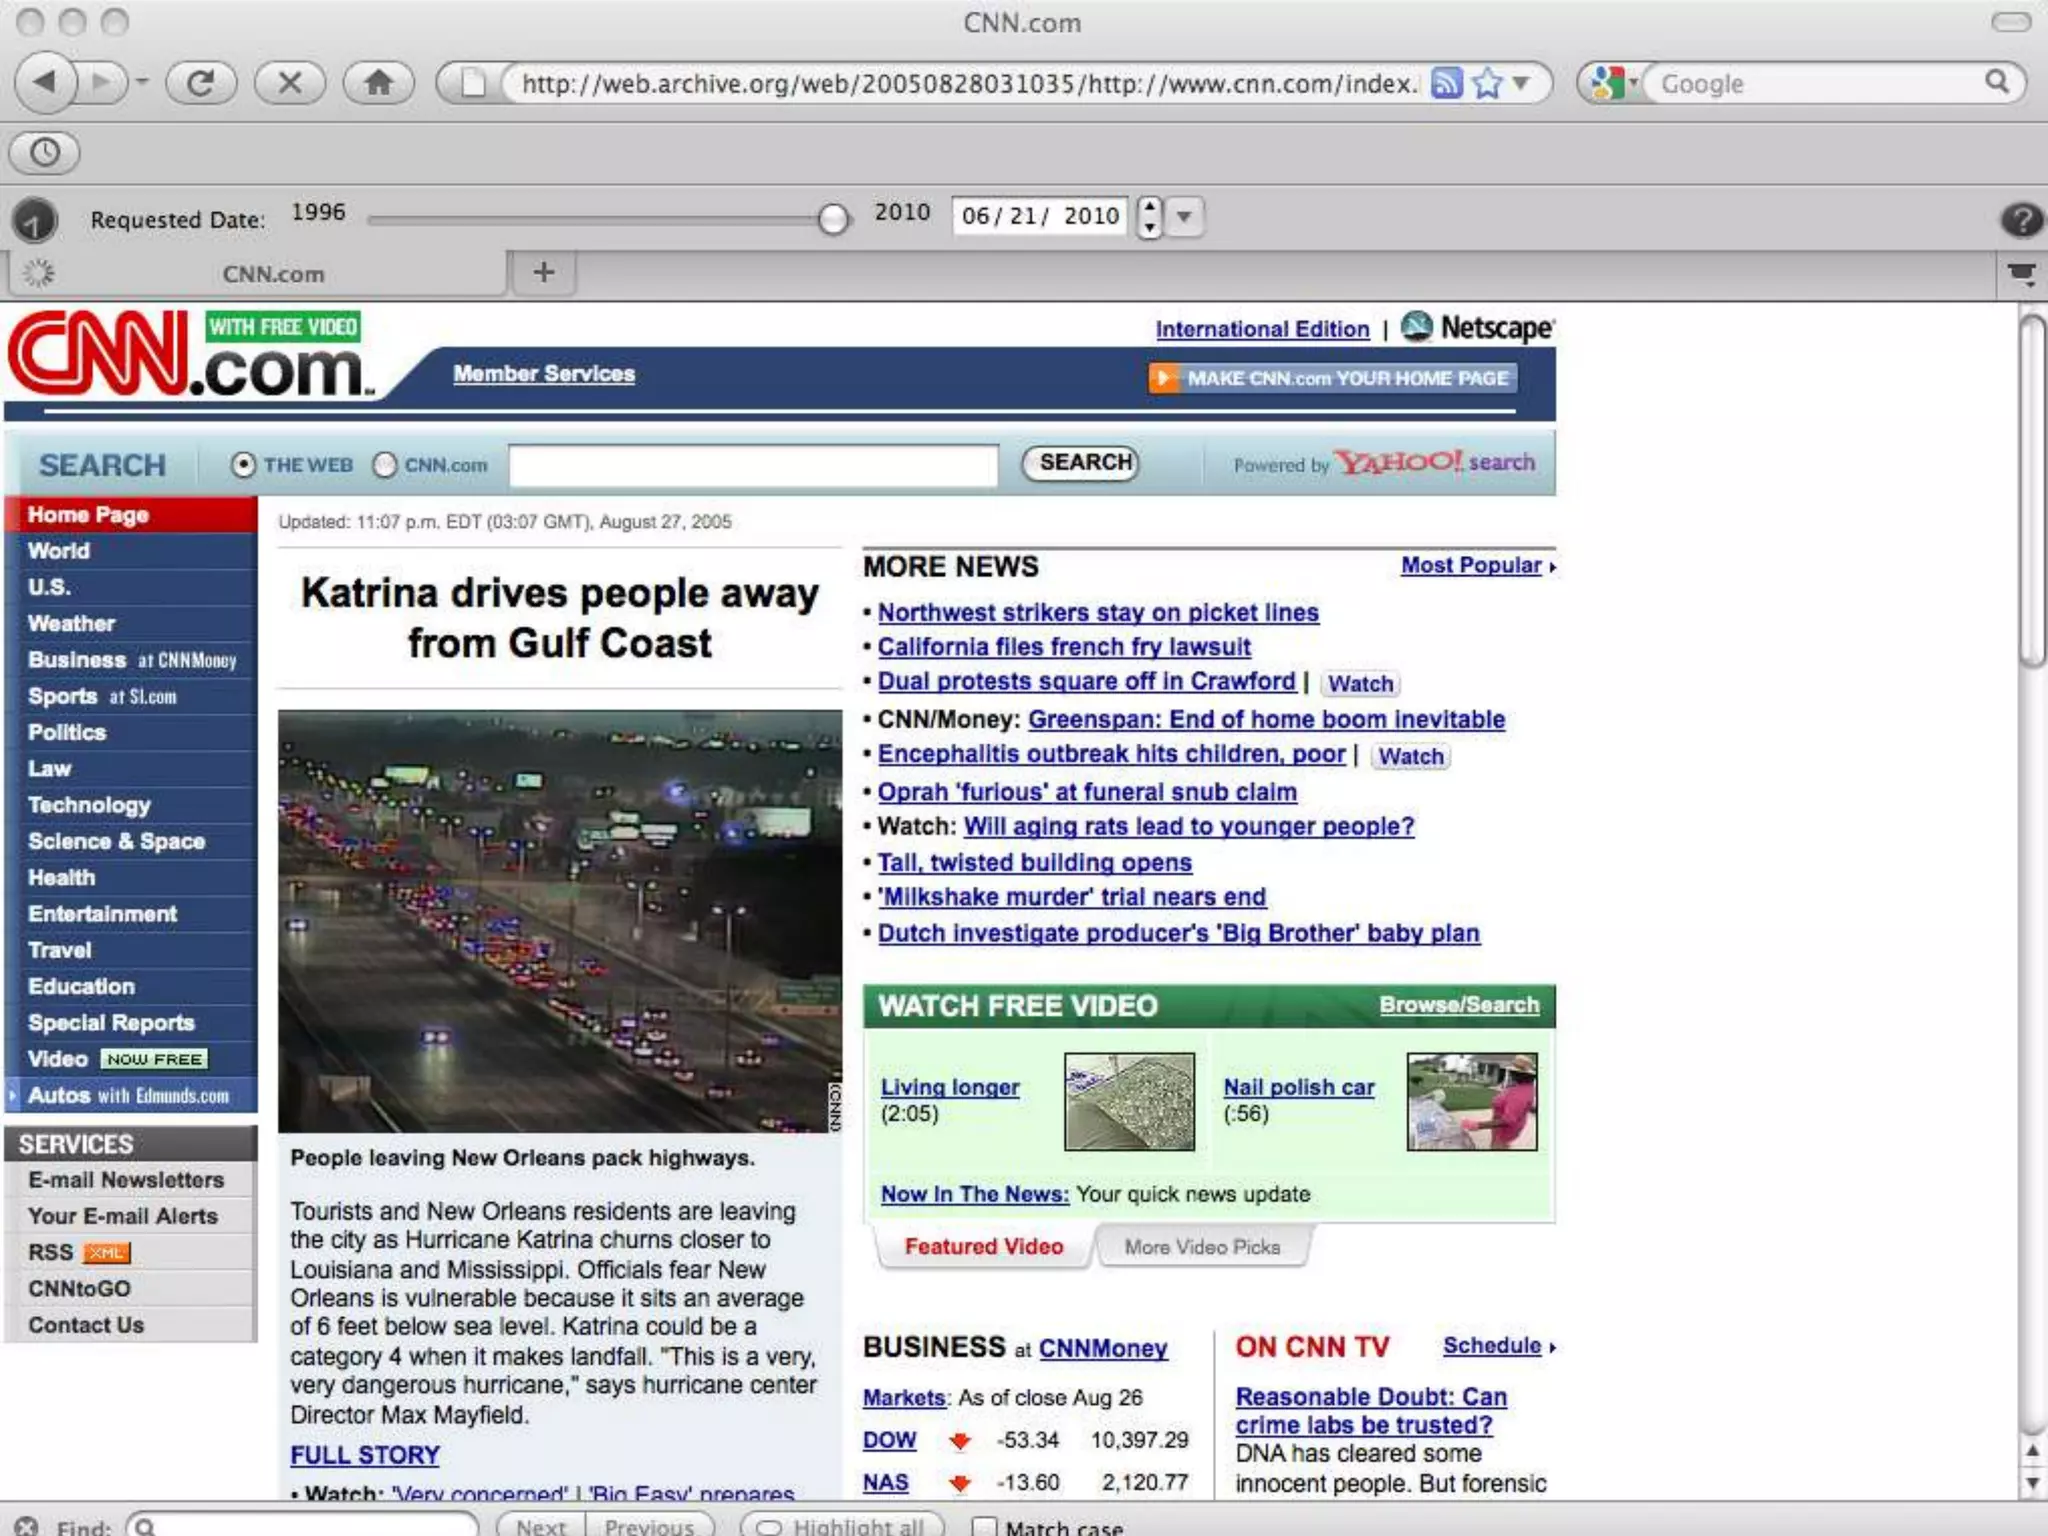Open the date picker dropdown arrow
Viewport: 2048px width, 1536px height.
(x=1185, y=216)
